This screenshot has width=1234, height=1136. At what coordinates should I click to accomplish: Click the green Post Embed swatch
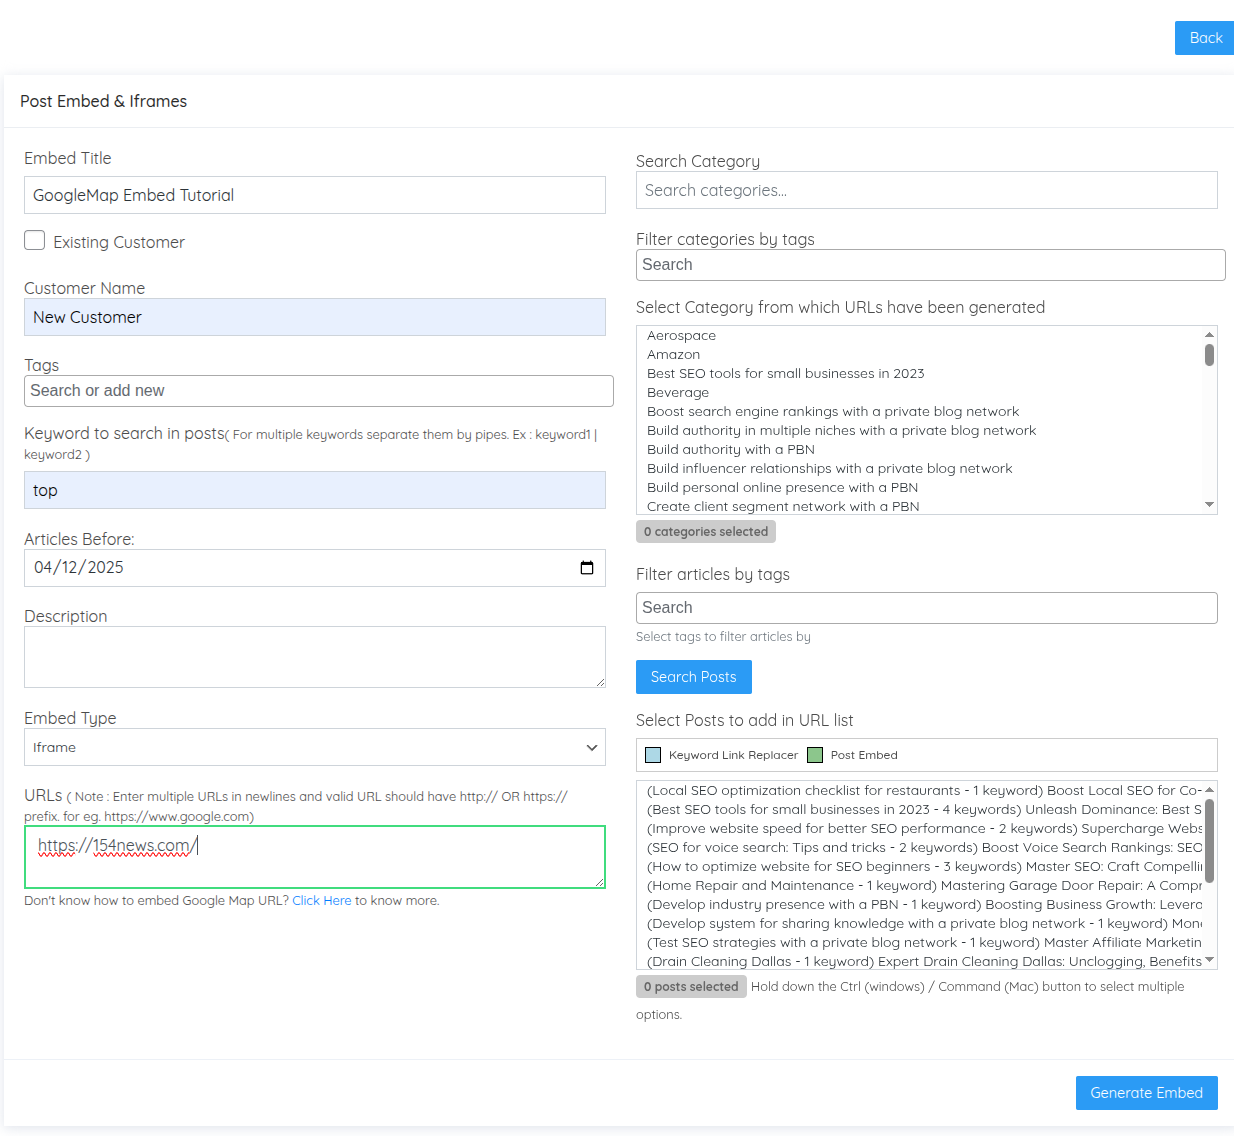point(815,755)
